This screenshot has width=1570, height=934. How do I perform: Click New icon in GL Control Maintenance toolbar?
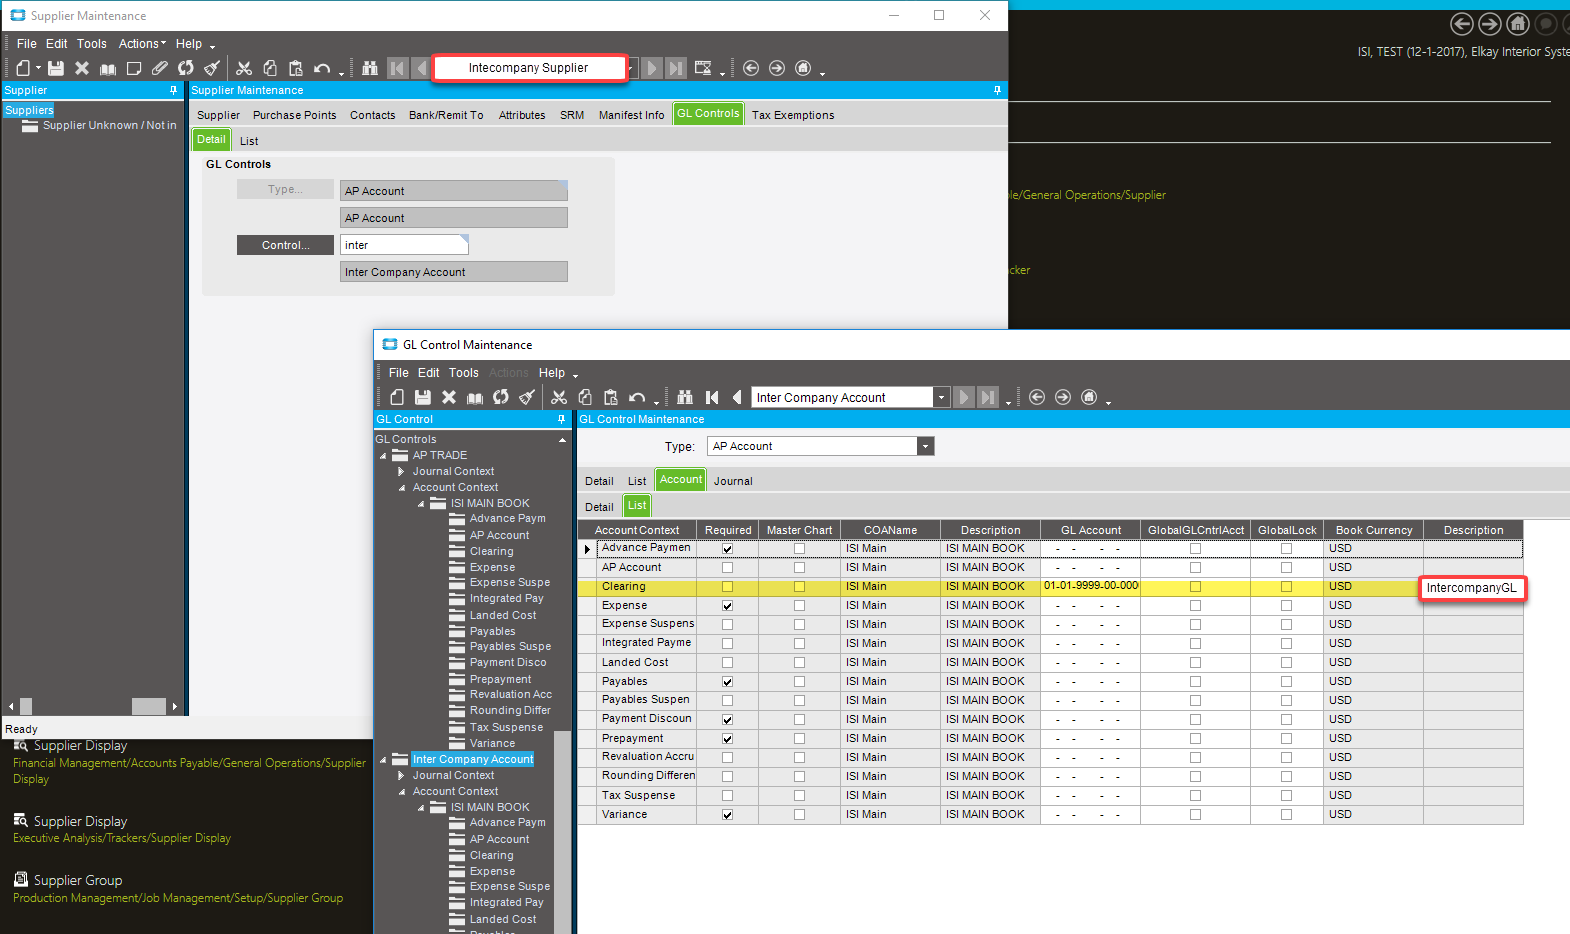(397, 397)
